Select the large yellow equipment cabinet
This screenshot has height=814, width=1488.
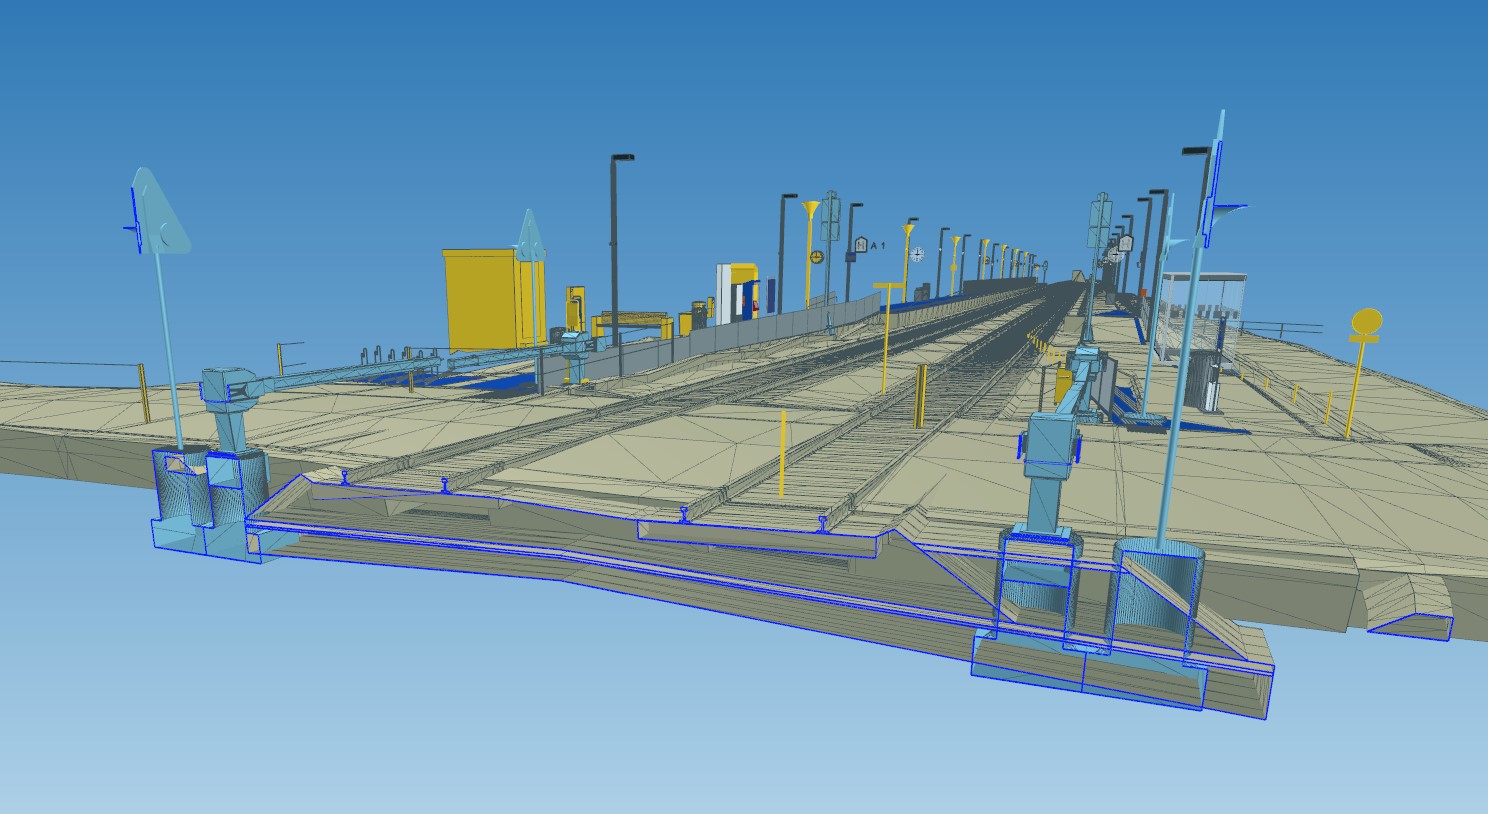(483, 298)
